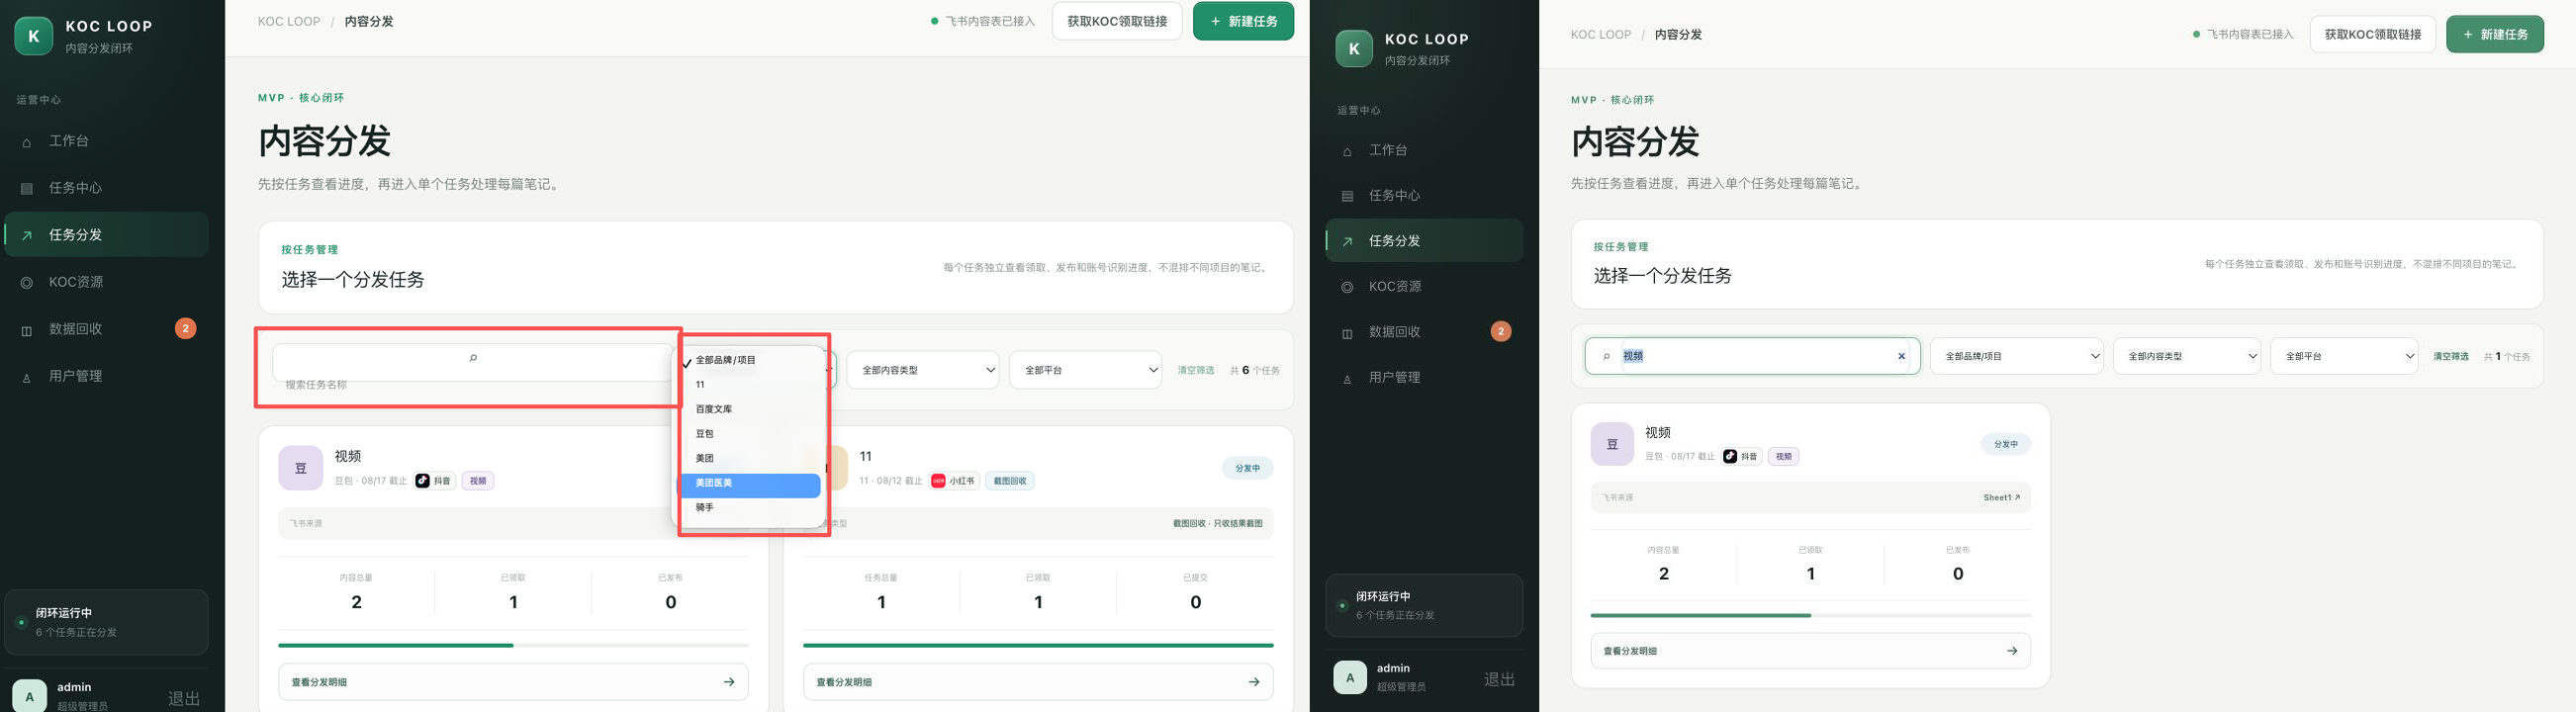Screen dimensions: 2576x712
Task: Choose 美团 in the open dropdown list
Action: 750,458
